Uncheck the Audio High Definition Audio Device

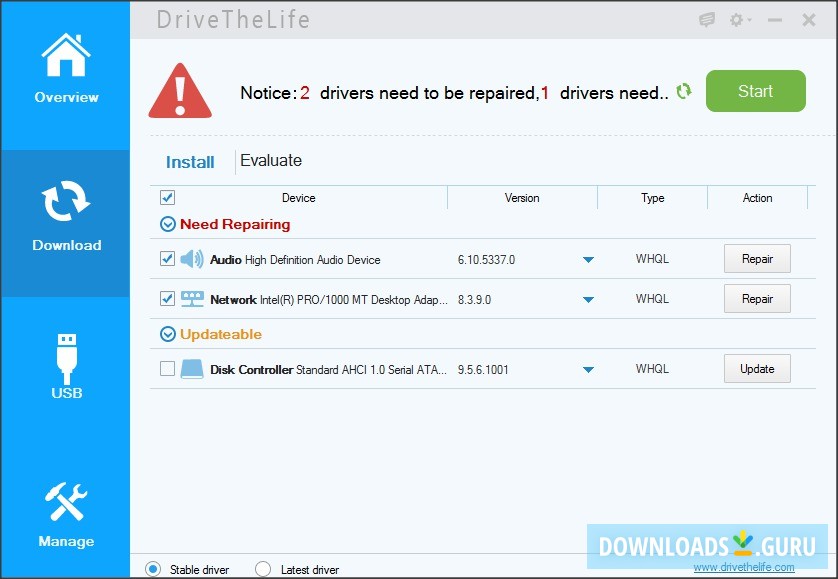pos(167,258)
